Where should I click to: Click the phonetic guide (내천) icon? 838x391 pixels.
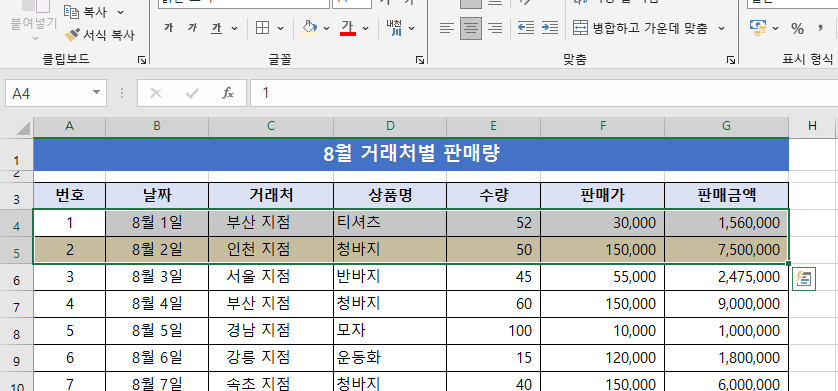(394, 28)
